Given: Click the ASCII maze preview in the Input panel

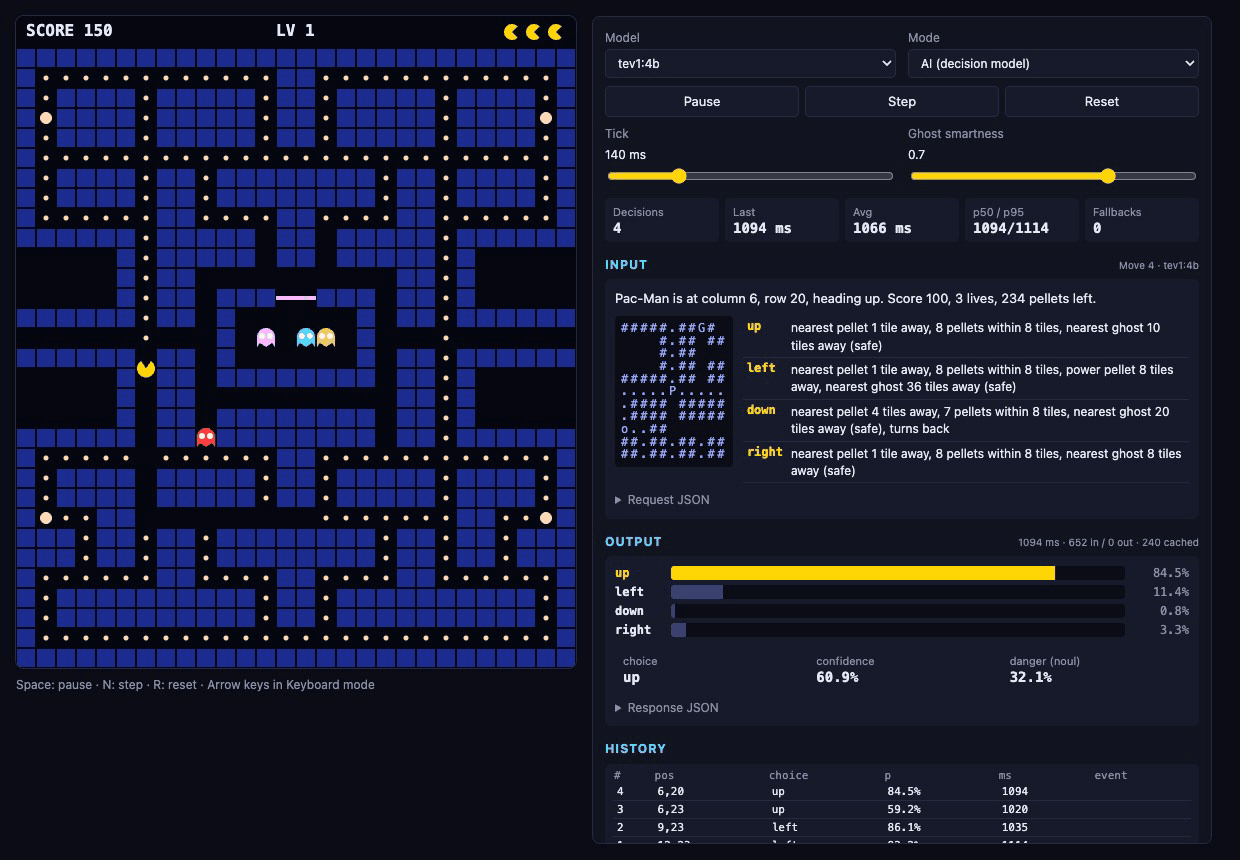Looking at the screenshot, I should coord(674,391).
